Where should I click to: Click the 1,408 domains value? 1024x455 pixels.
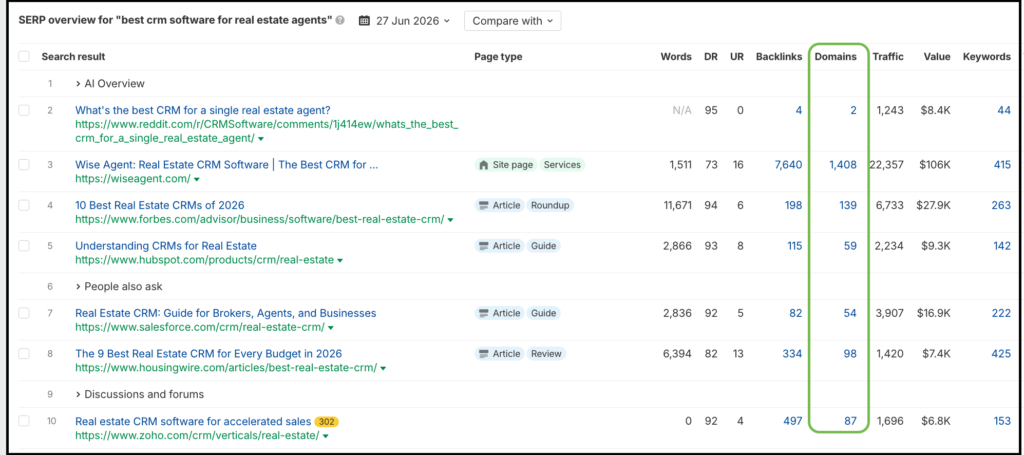[x=842, y=165]
